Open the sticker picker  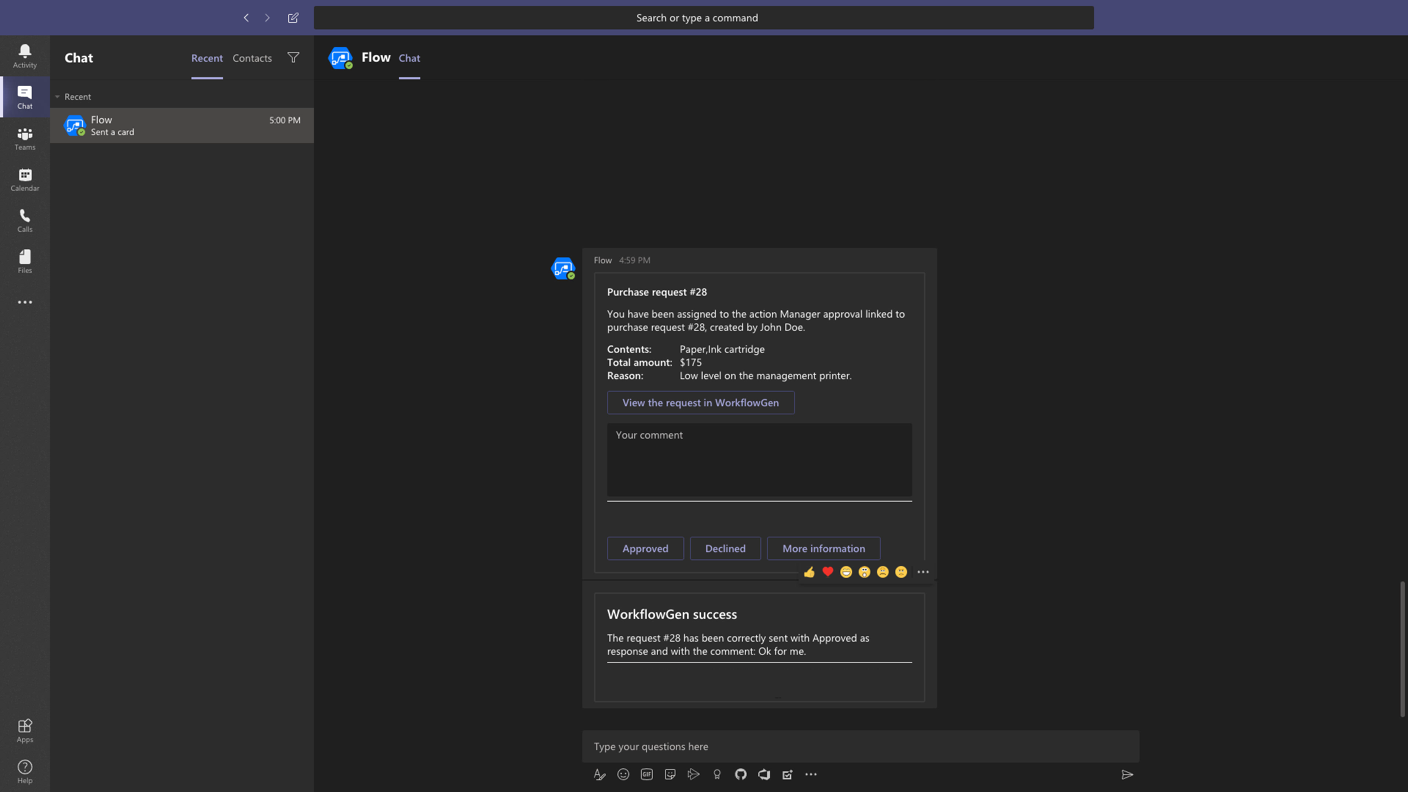point(670,774)
